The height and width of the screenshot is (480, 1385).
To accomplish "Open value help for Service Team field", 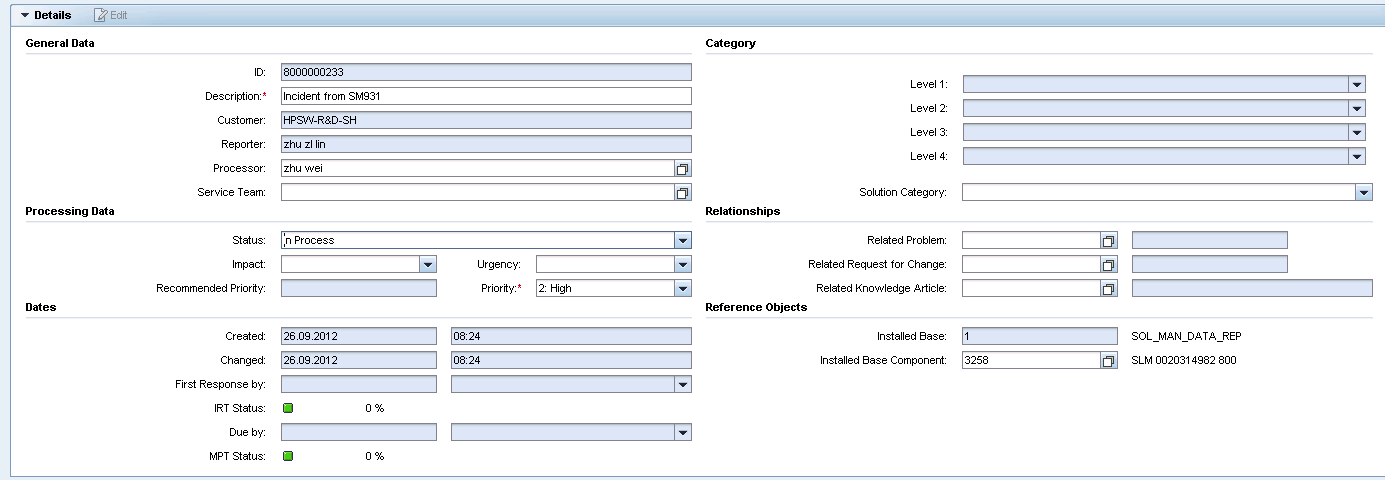I will pyautogui.click(x=683, y=192).
